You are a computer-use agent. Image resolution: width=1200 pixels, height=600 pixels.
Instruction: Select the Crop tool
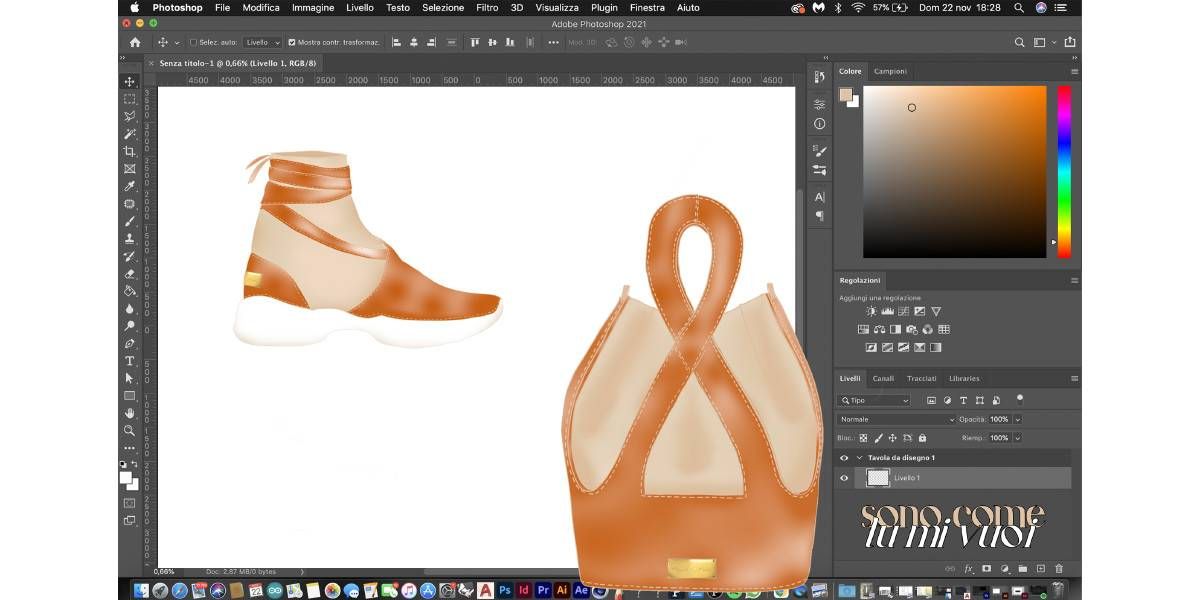pos(129,151)
